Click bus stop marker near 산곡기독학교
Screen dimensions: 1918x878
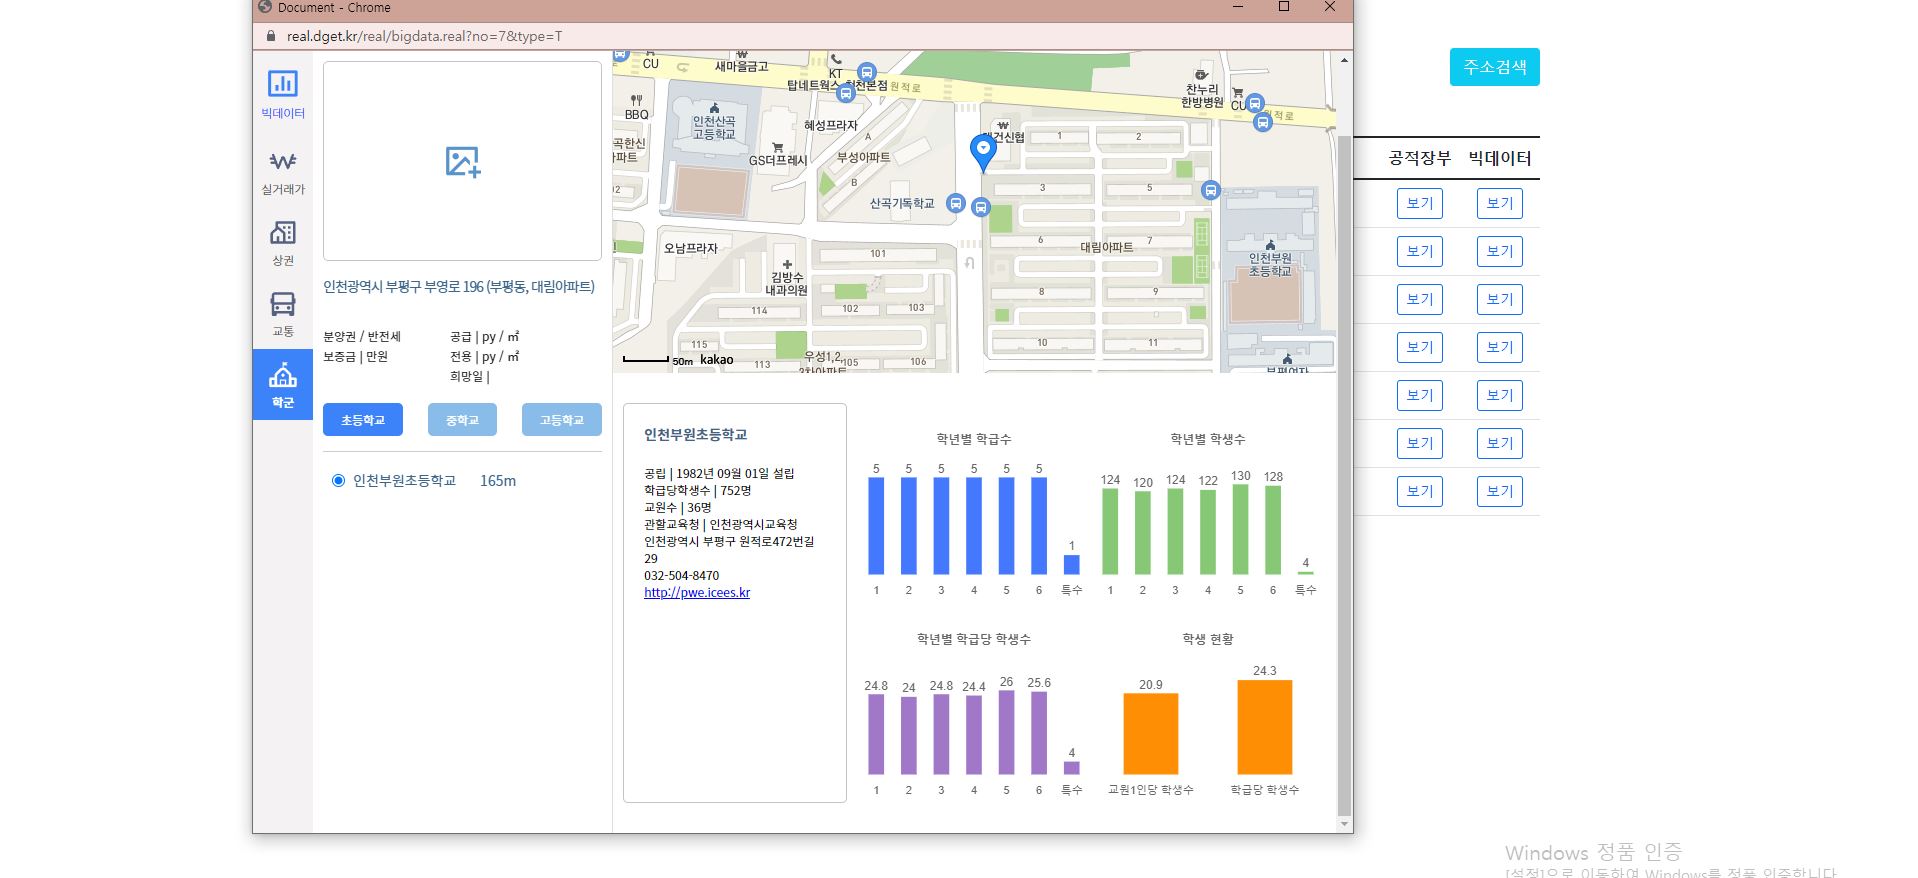(956, 204)
